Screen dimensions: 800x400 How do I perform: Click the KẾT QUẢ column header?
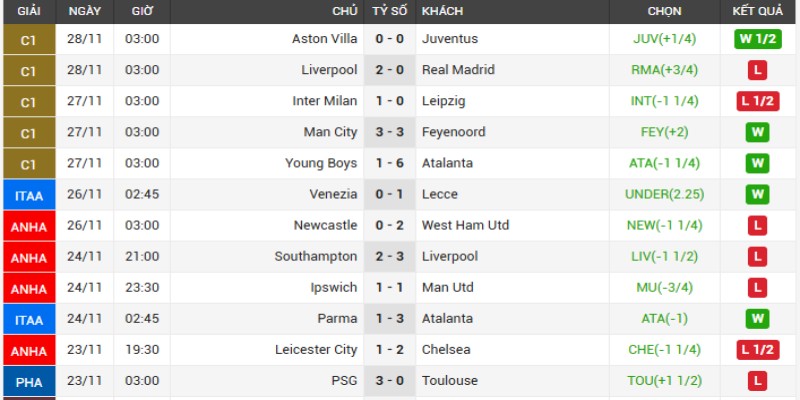point(758,11)
